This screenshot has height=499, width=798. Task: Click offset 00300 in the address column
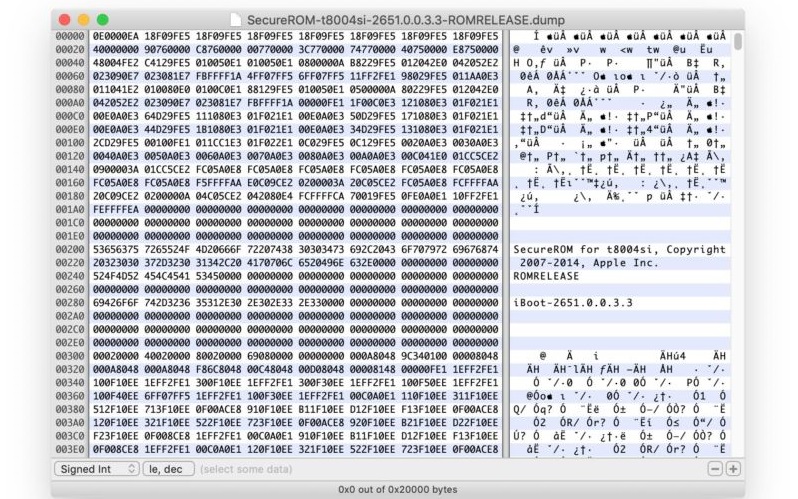pos(70,356)
